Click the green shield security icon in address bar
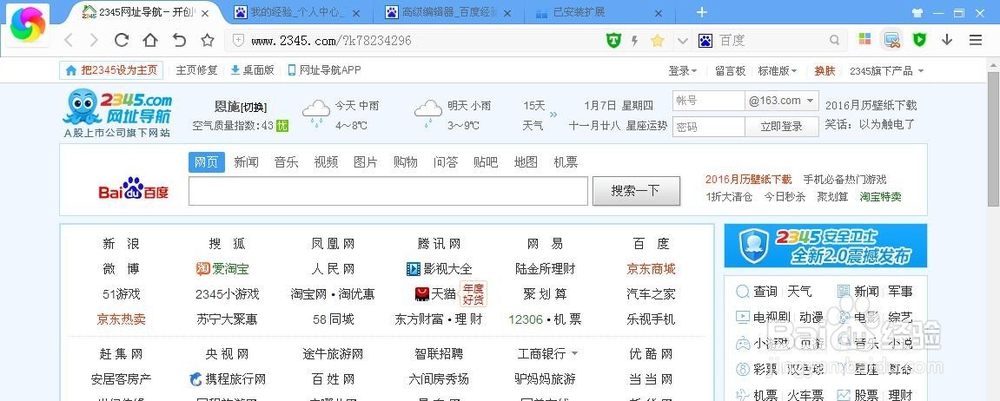1000x401 pixels. (613, 41)
